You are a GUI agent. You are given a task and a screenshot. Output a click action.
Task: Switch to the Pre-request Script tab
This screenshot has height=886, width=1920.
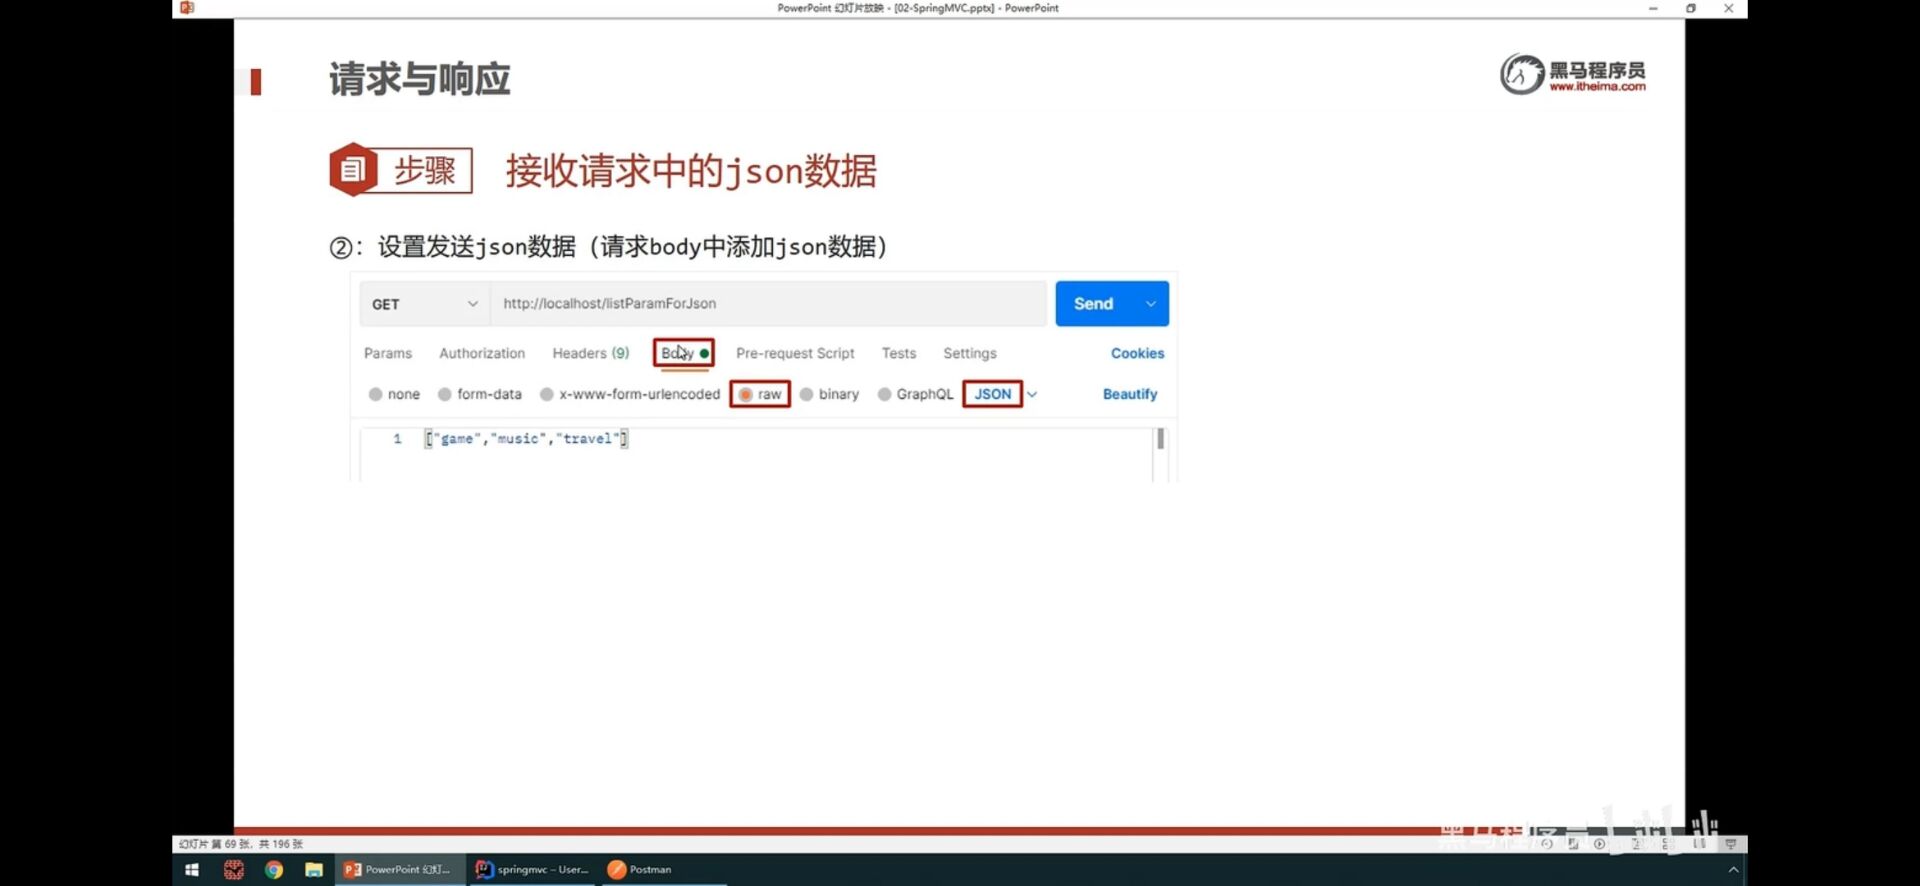(795, 353)
